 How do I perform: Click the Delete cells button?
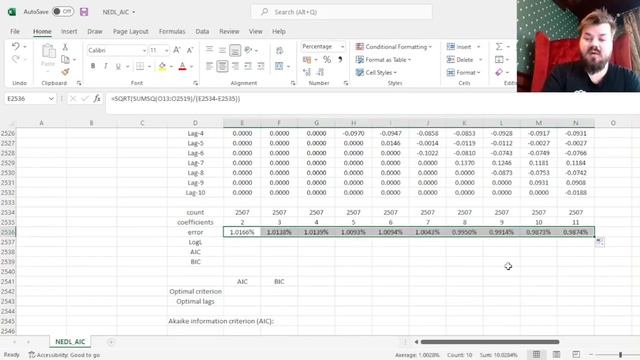[x=460, y=60]
